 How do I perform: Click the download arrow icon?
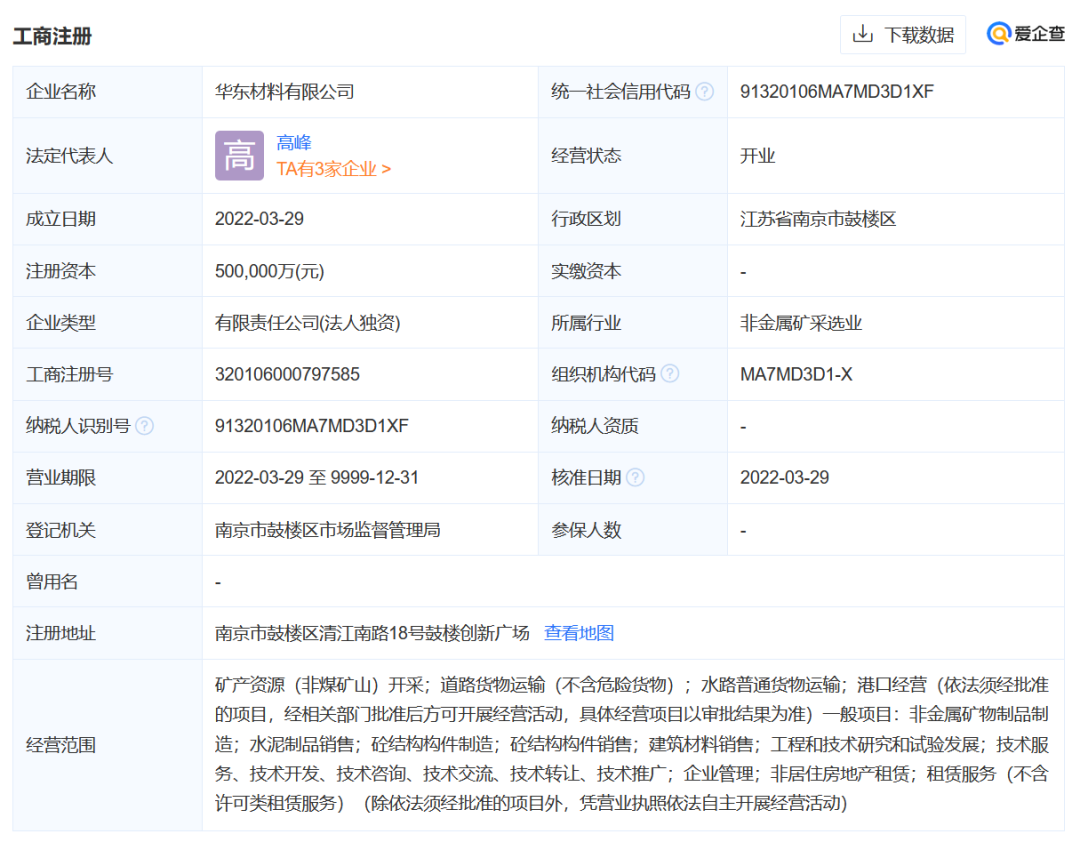tap(862, 35)
